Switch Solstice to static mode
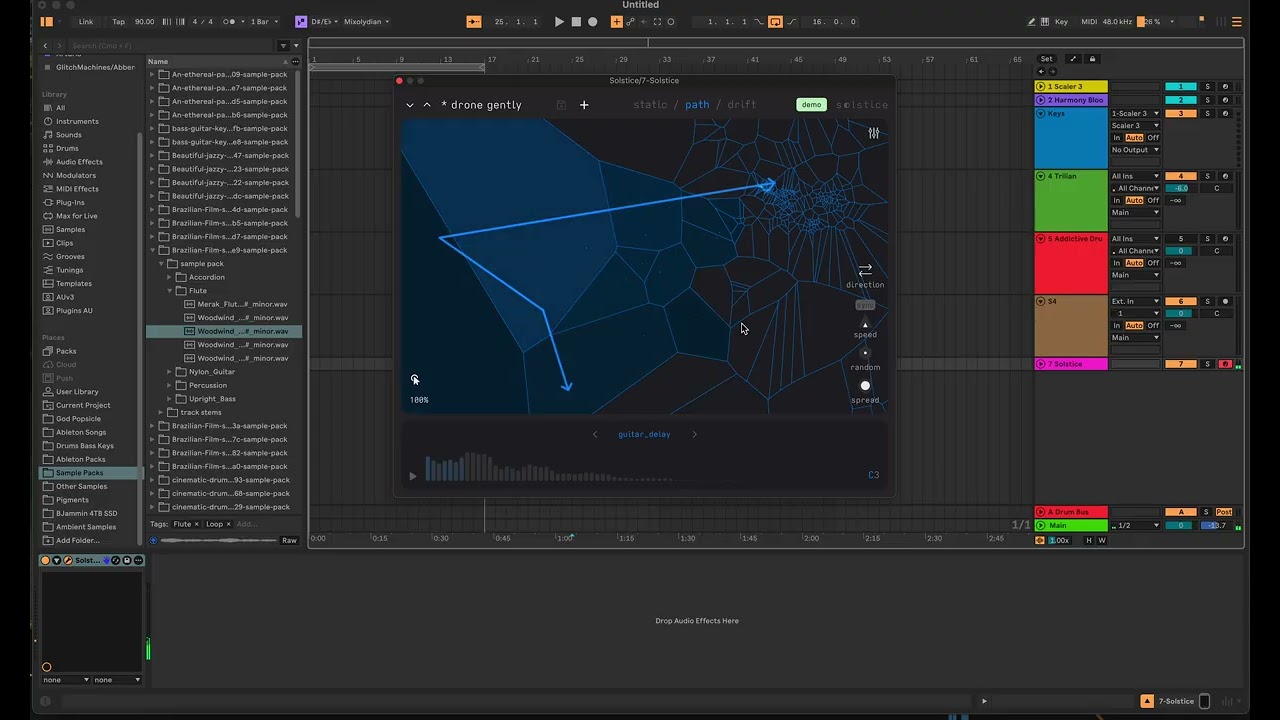 (650, 105)
